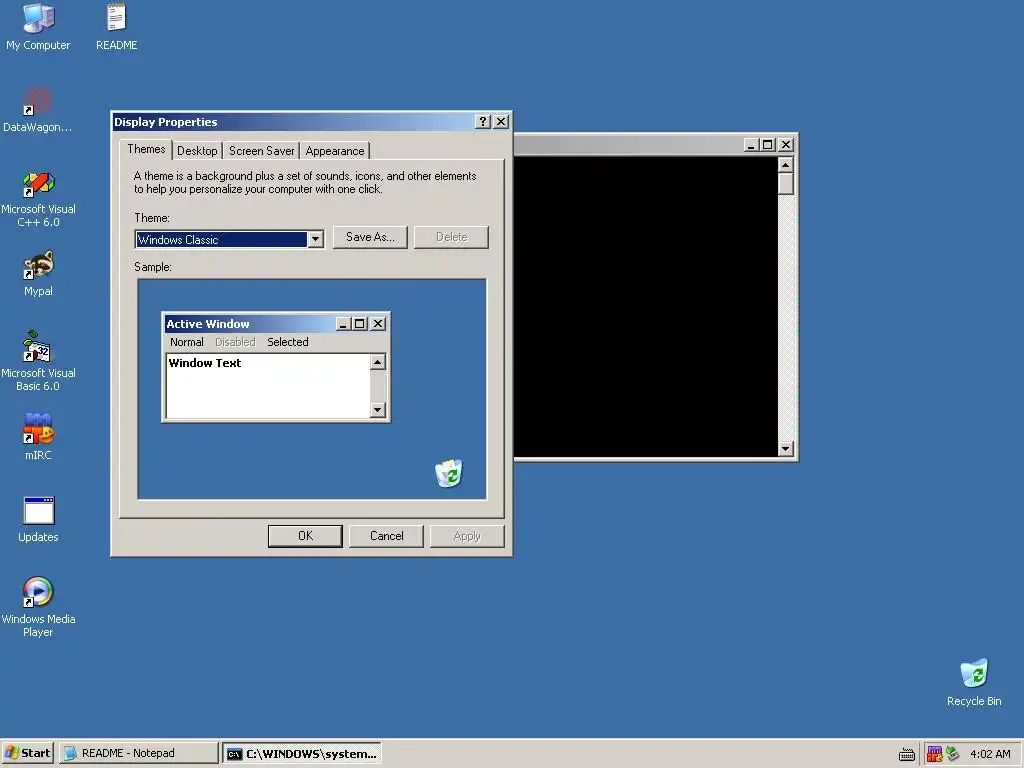Switch to the Appearance tab
This screenshot has width=1024, height=768.
click(334, 151)
